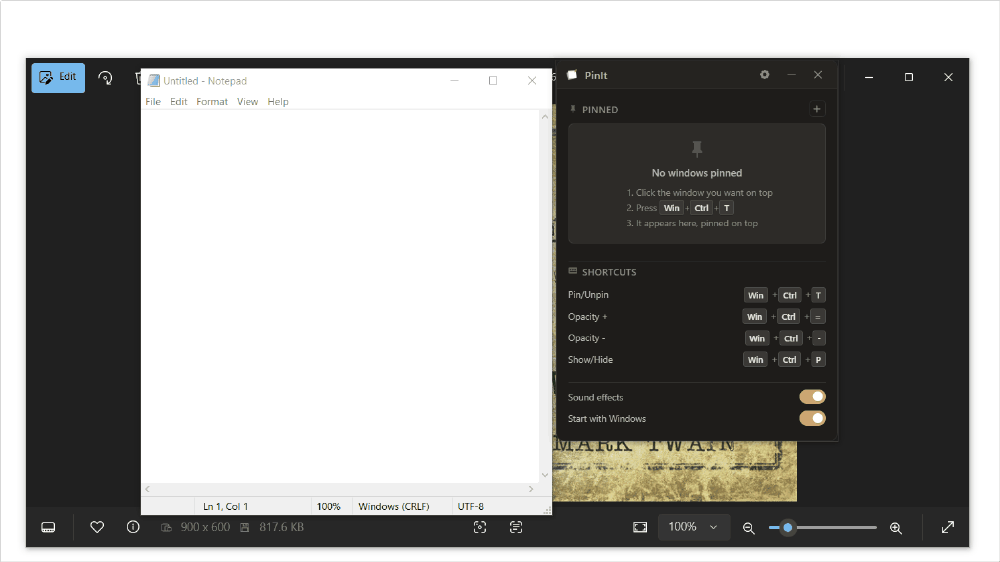Screen dimensions: 1000x562
Task: Enter fullscreen with the expand arrows icon
Action: point(948,527)
